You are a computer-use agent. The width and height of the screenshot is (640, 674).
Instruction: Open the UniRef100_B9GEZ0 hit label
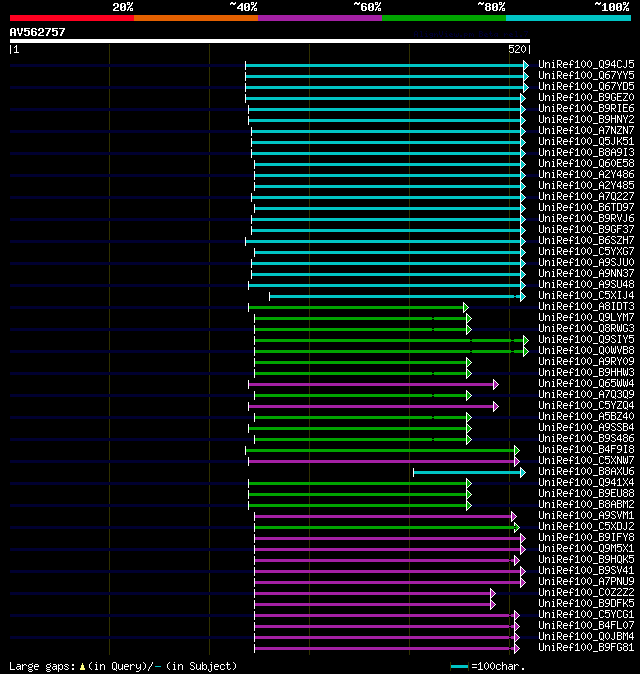(x=586, y=98)
